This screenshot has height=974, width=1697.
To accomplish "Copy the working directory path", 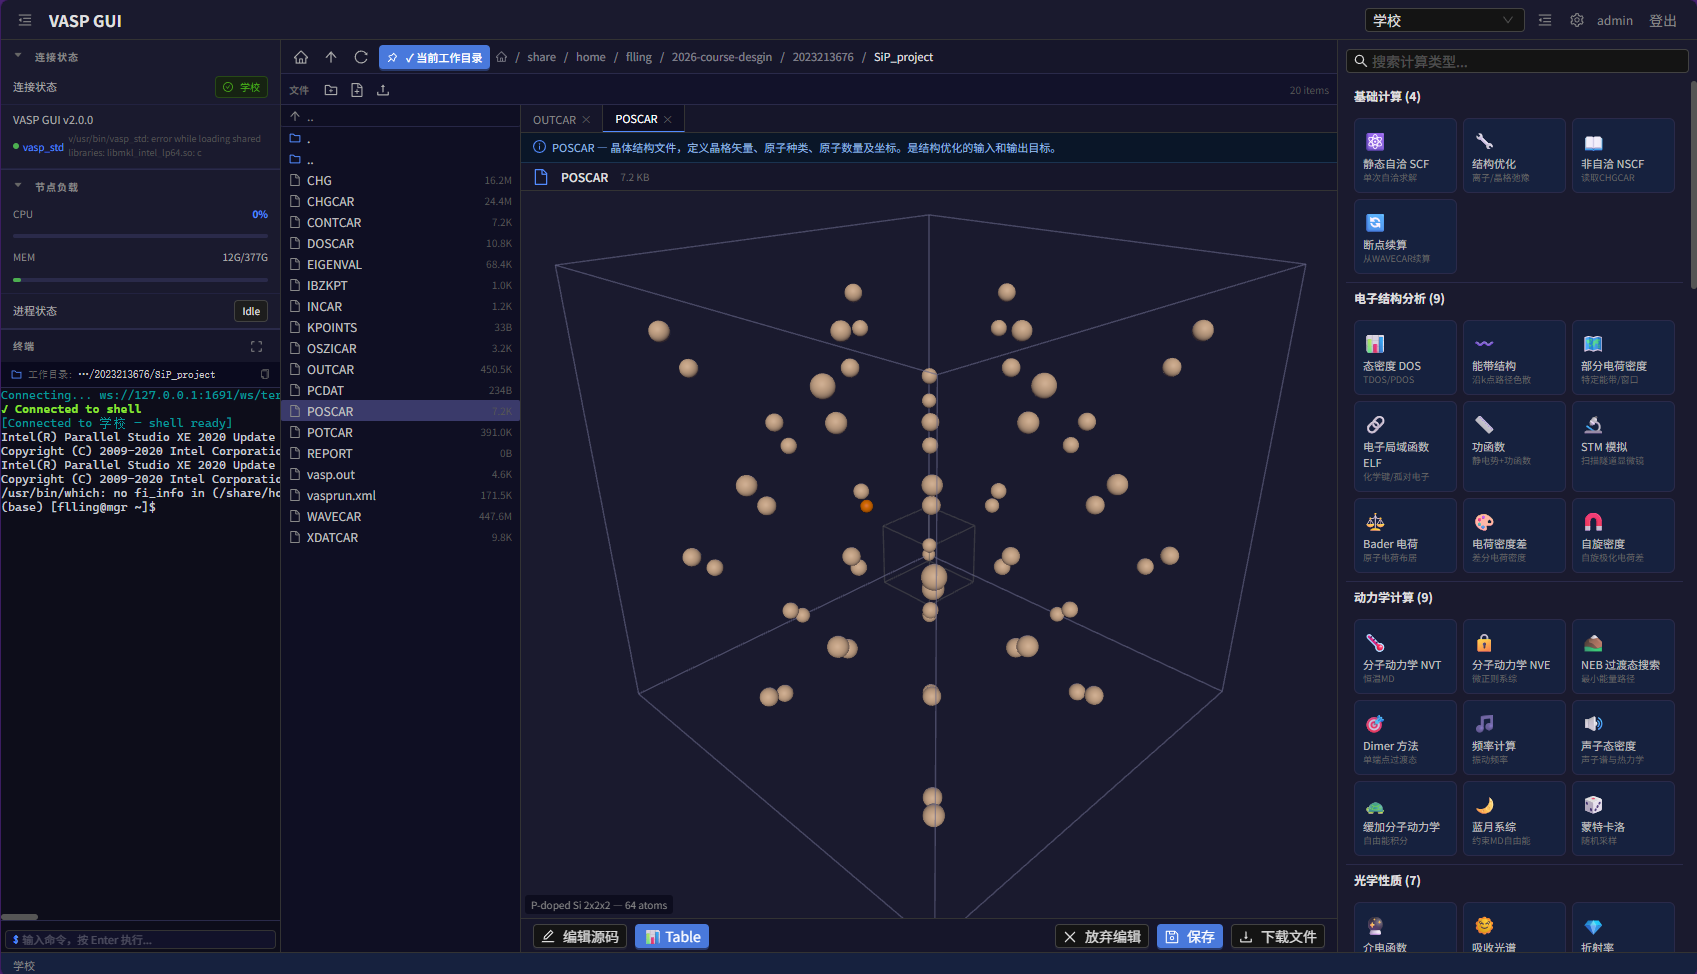I will click(265, 374).
